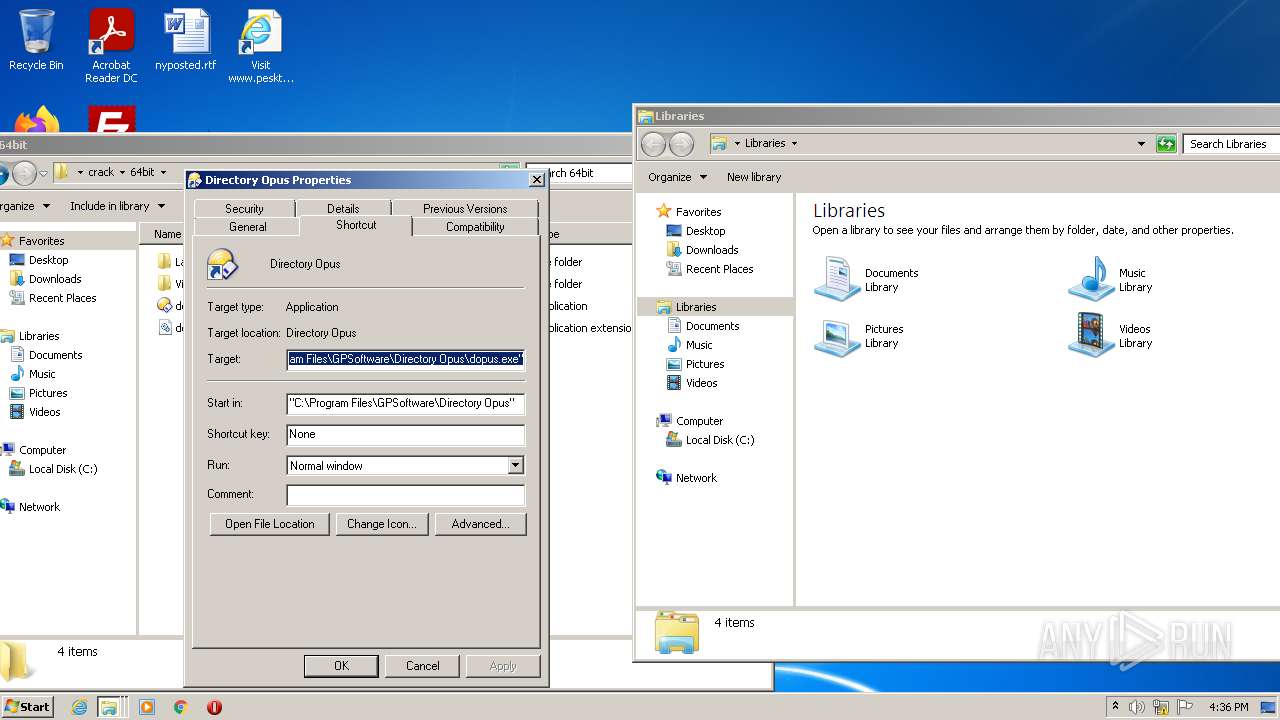The height and width of the screenshot is (720, 1280).
Task: Open the Recycle Bin desktop icon
Action: tap(36, 40)
